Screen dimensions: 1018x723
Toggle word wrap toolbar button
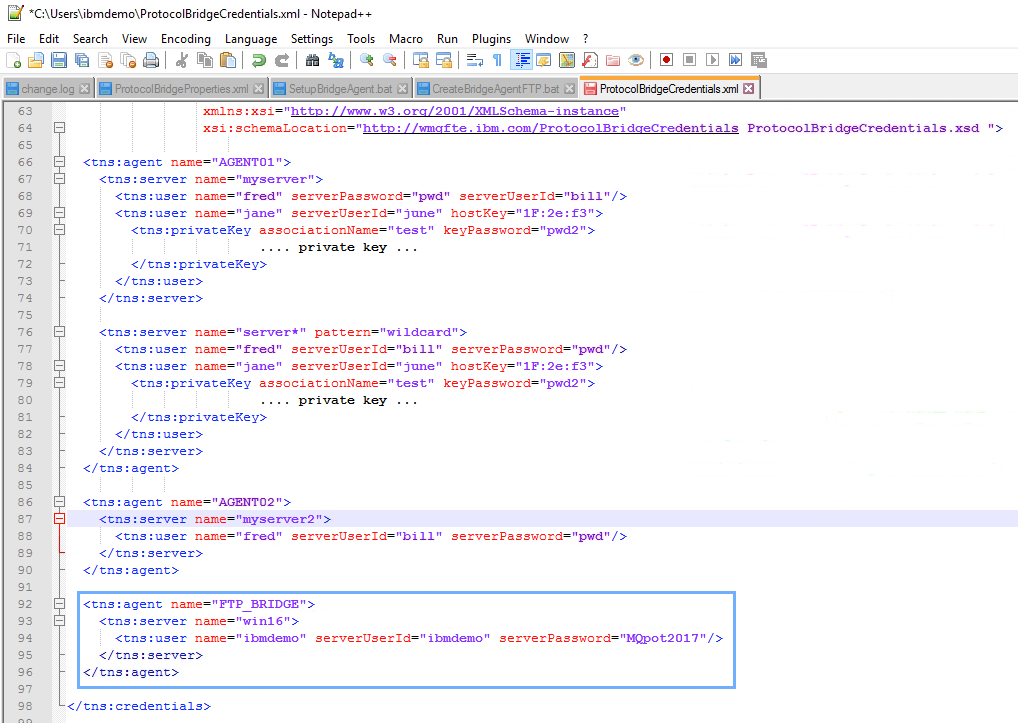475,60
